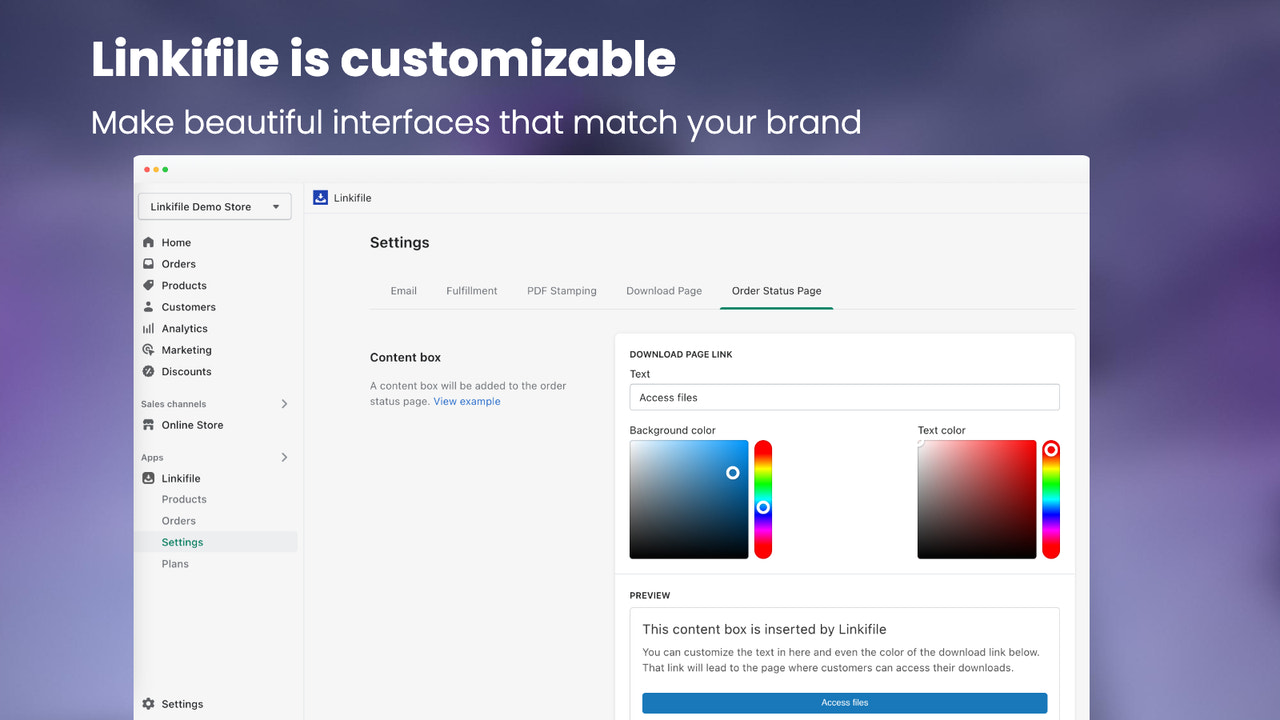Click the Analytics bar chart icon
1280x720 pixels.
point(149,328)
